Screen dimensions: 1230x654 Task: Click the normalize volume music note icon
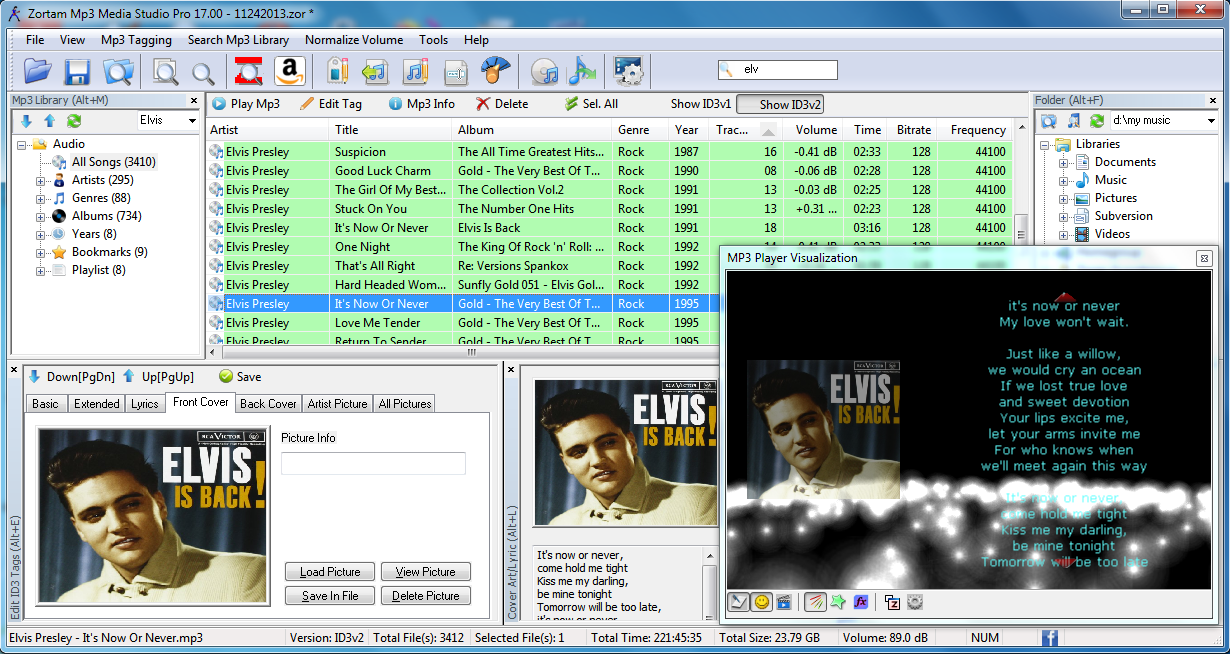581,71
